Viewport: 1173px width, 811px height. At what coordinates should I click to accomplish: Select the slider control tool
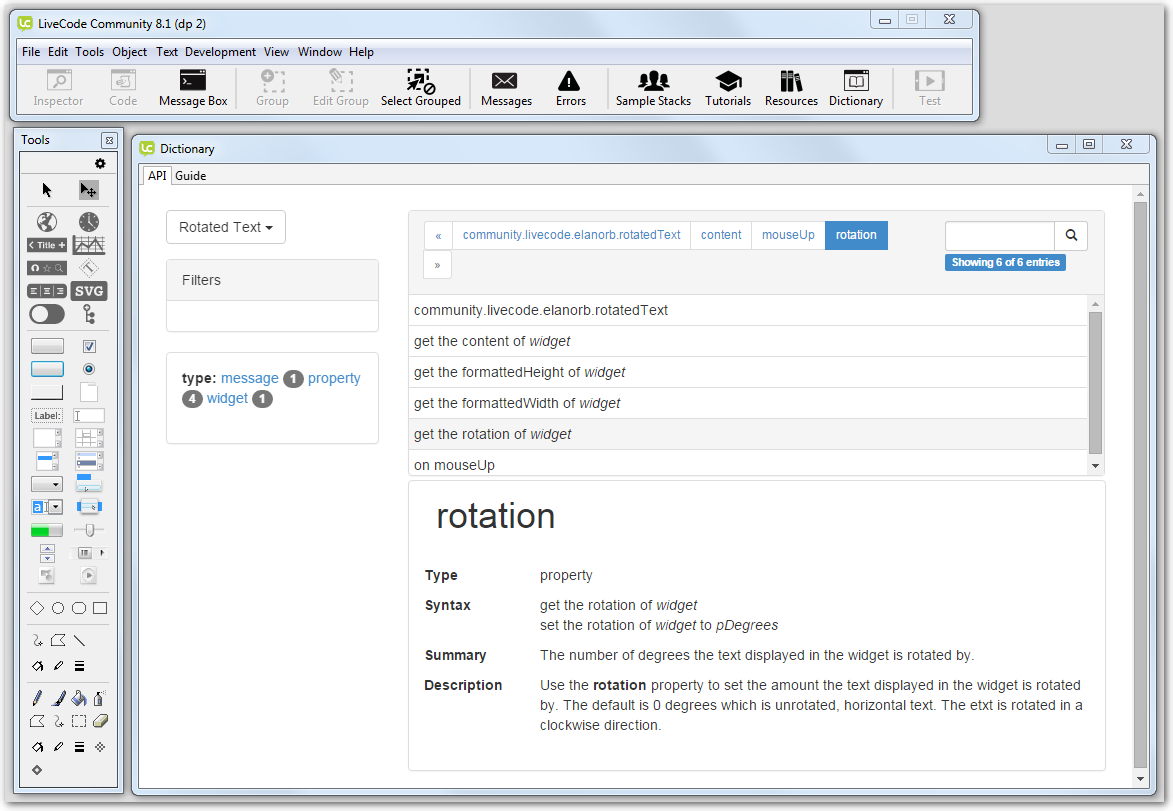coord(89,530)
